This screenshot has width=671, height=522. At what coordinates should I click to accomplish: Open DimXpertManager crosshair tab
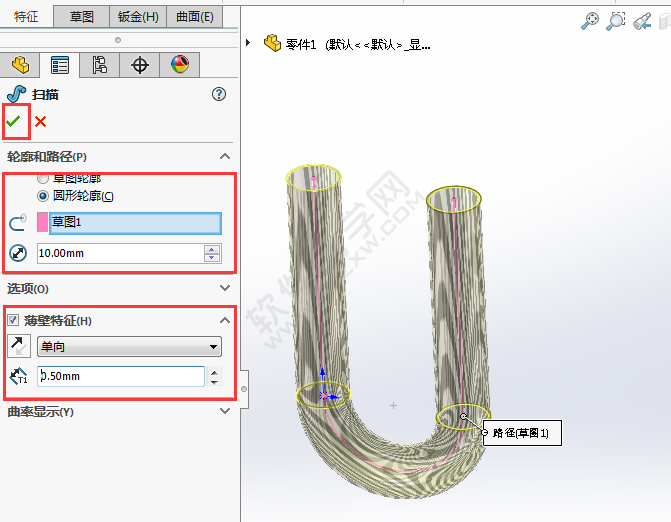(140, 65)
